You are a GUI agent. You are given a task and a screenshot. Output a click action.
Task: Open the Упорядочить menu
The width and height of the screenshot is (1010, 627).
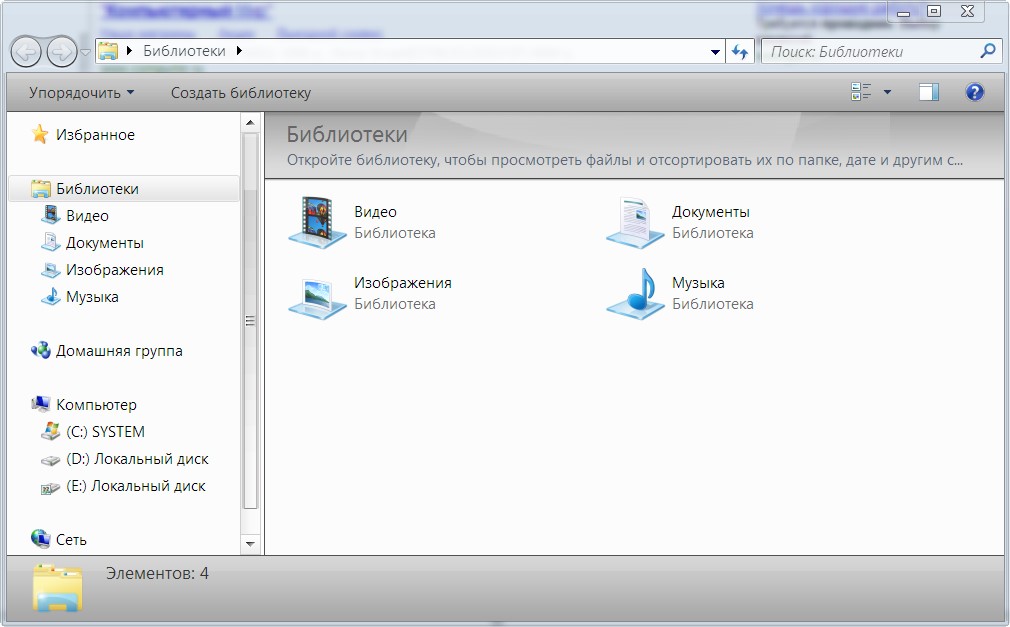81,93
